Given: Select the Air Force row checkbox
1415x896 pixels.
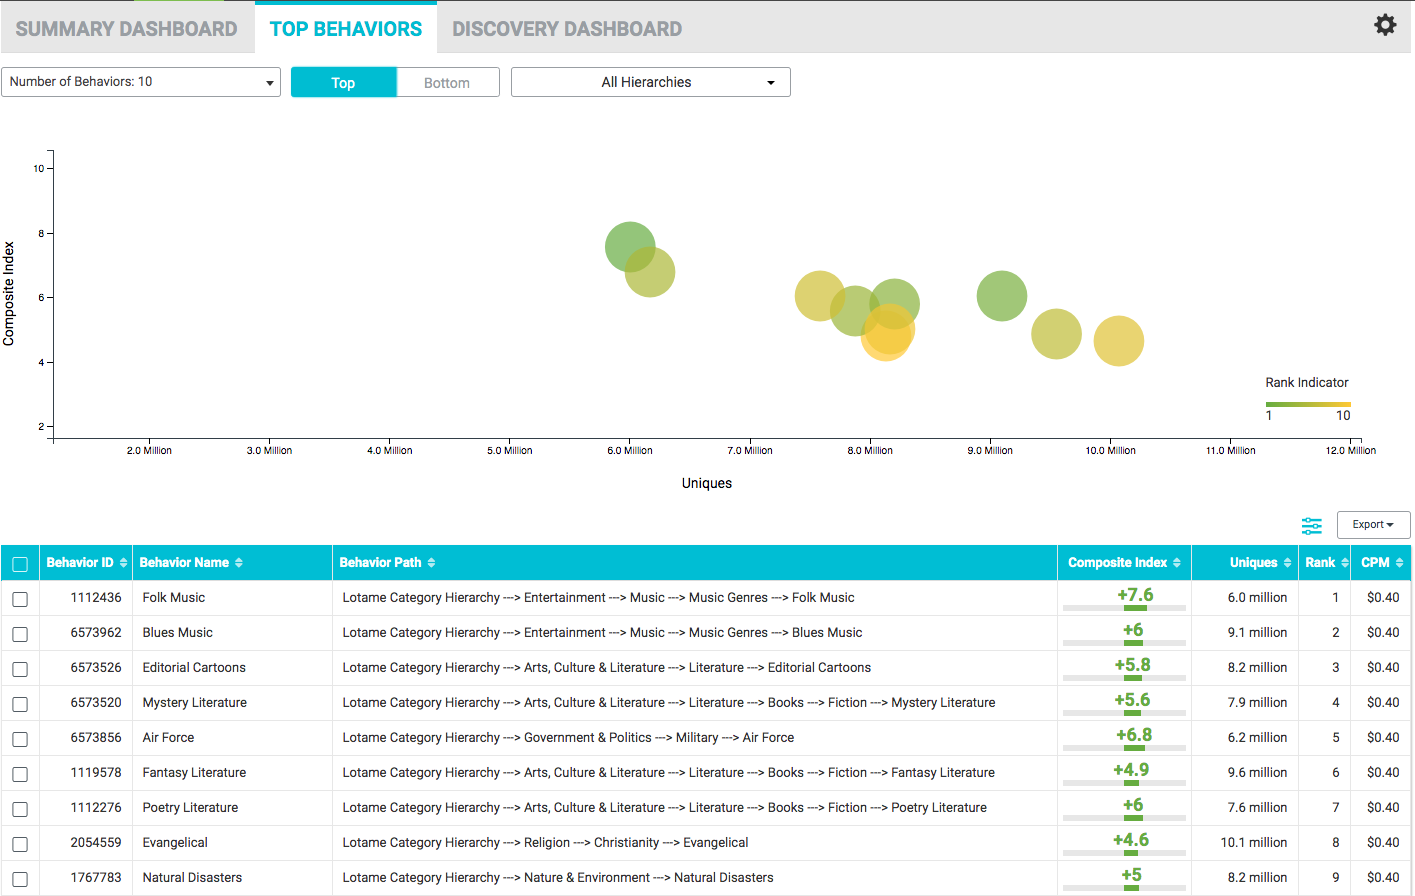Looking at the screenshot, I should click(20, 739).
